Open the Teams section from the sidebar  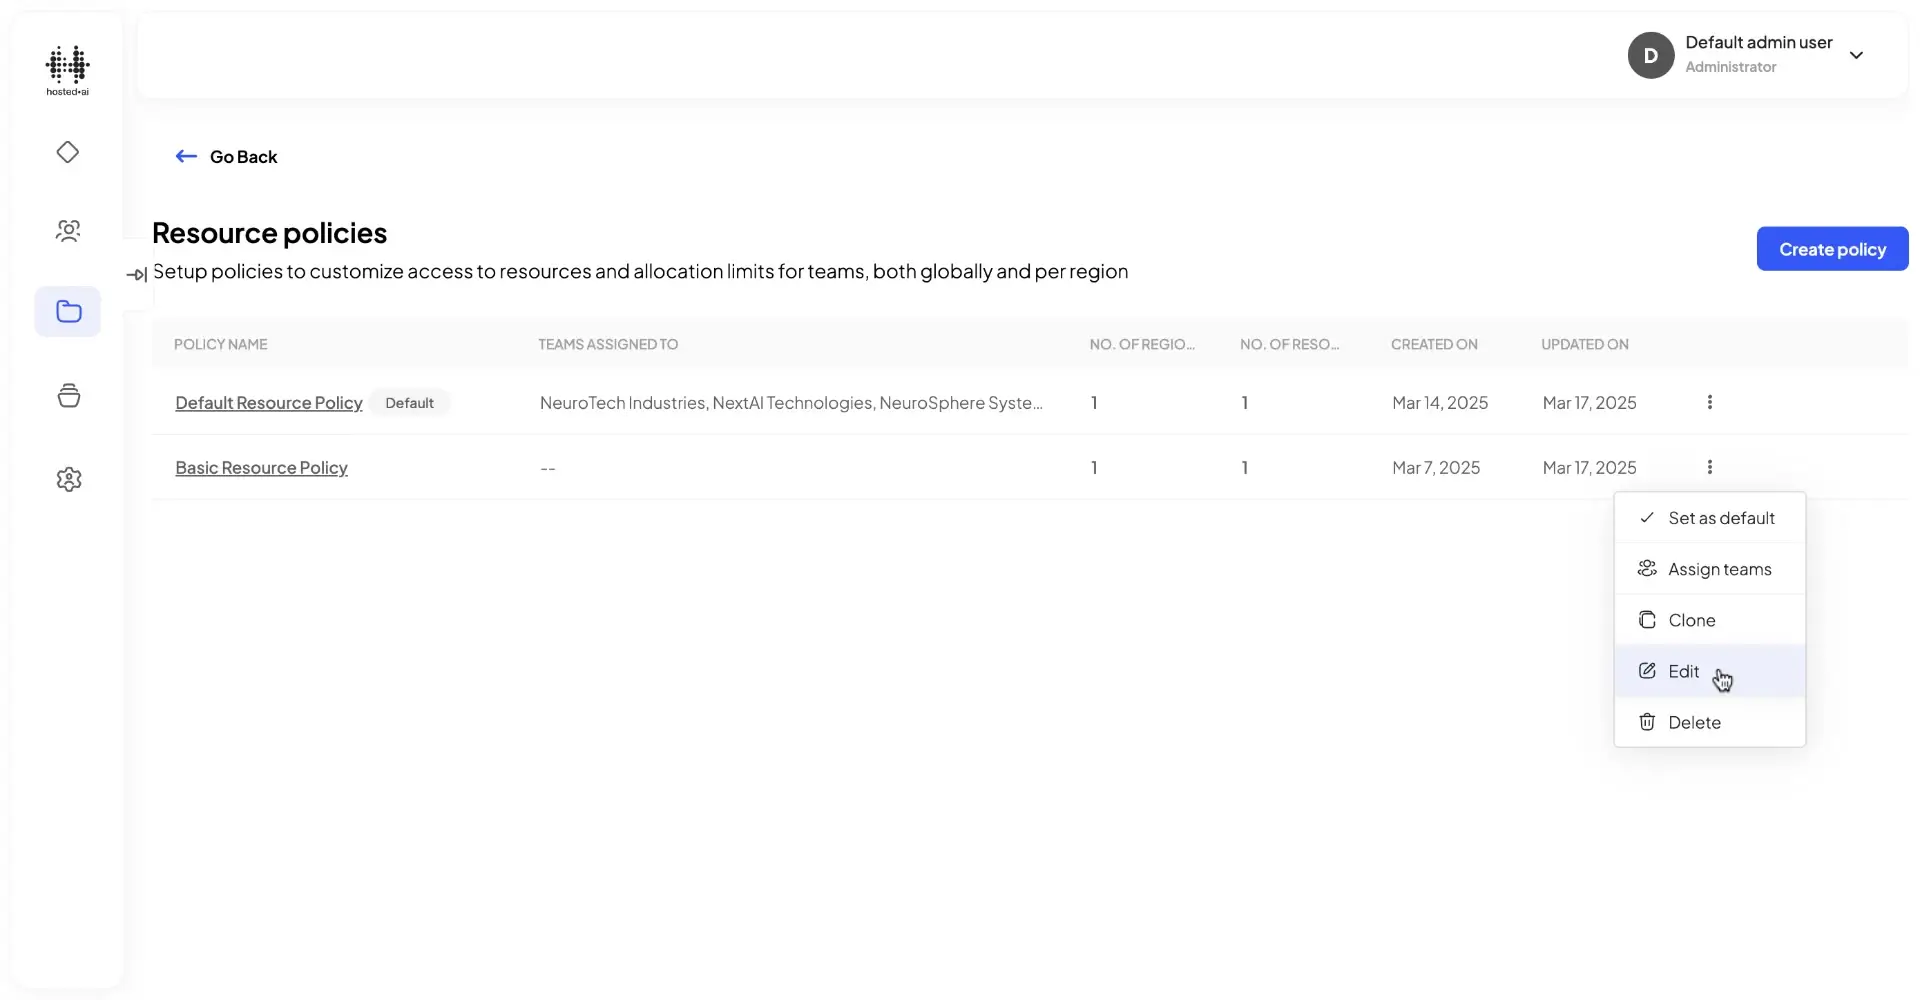(x=67, y=230)
